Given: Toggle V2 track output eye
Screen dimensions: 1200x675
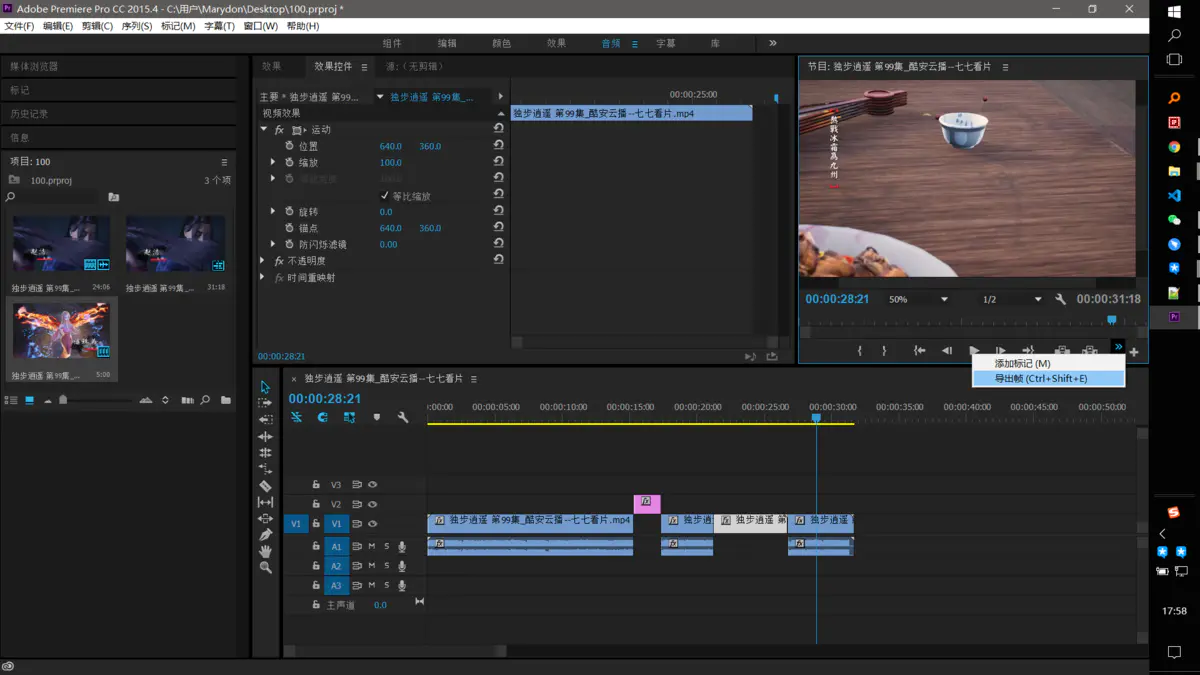Looking at the screenshot, I should click(x=372, y=504).
